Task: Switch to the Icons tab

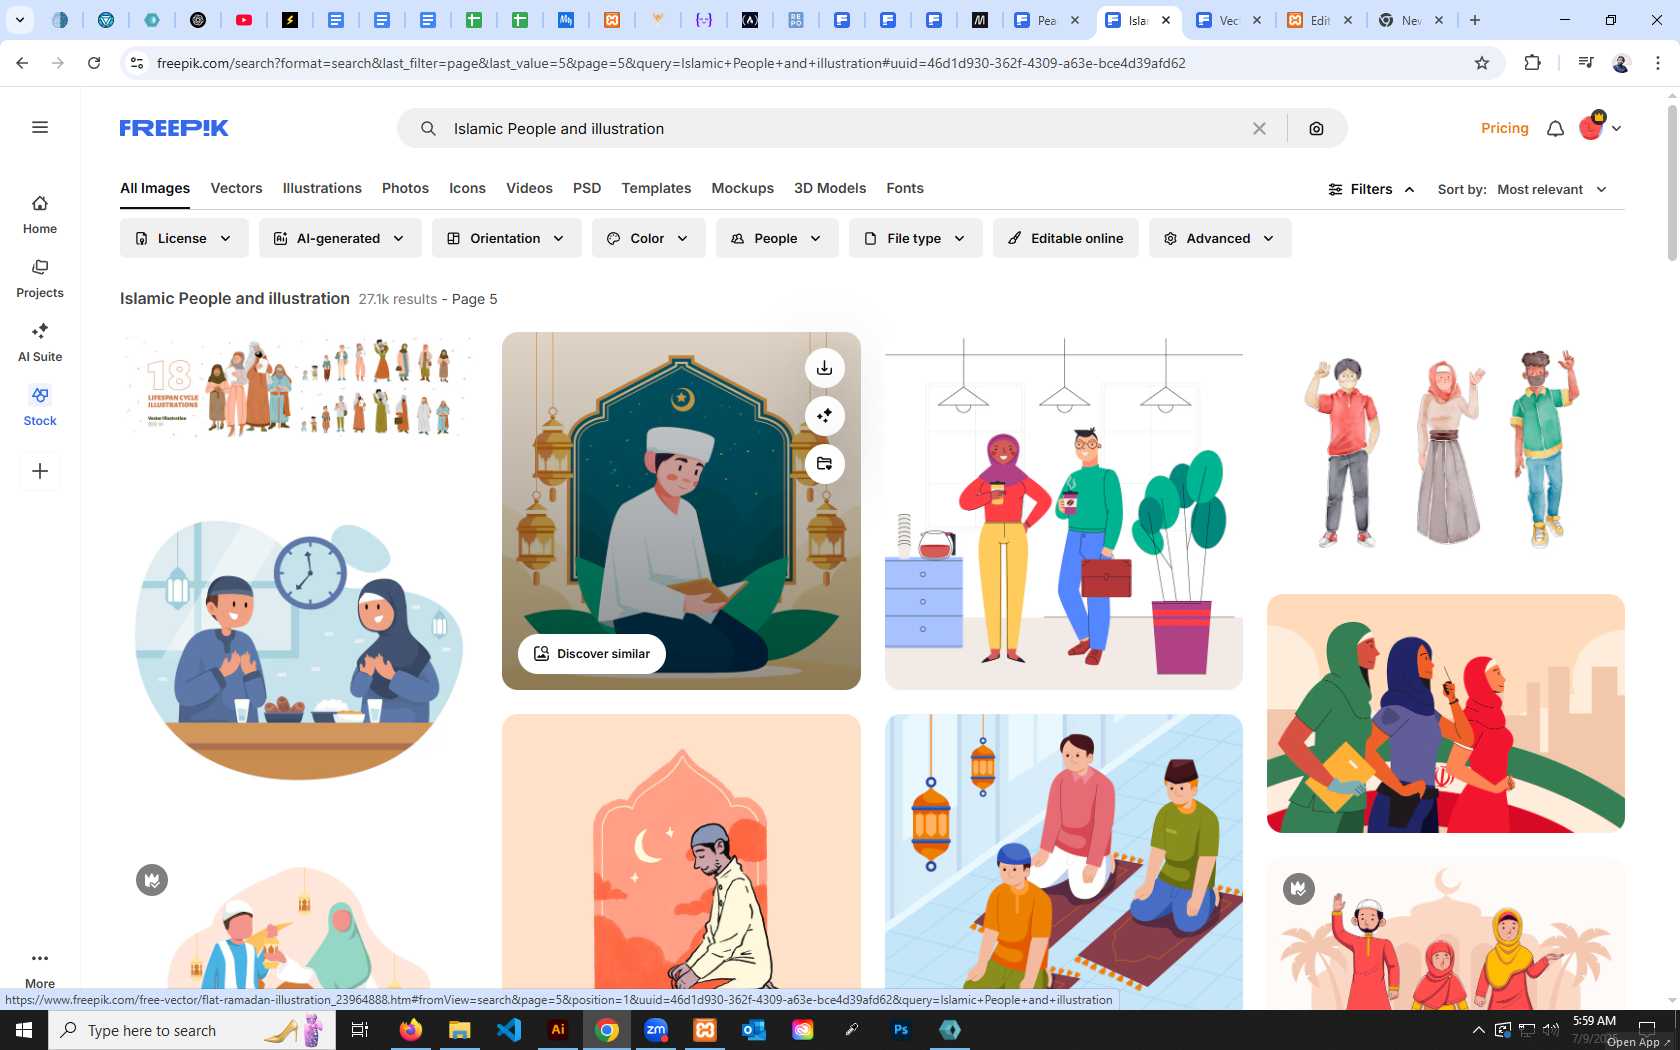Action: point(467,188)
